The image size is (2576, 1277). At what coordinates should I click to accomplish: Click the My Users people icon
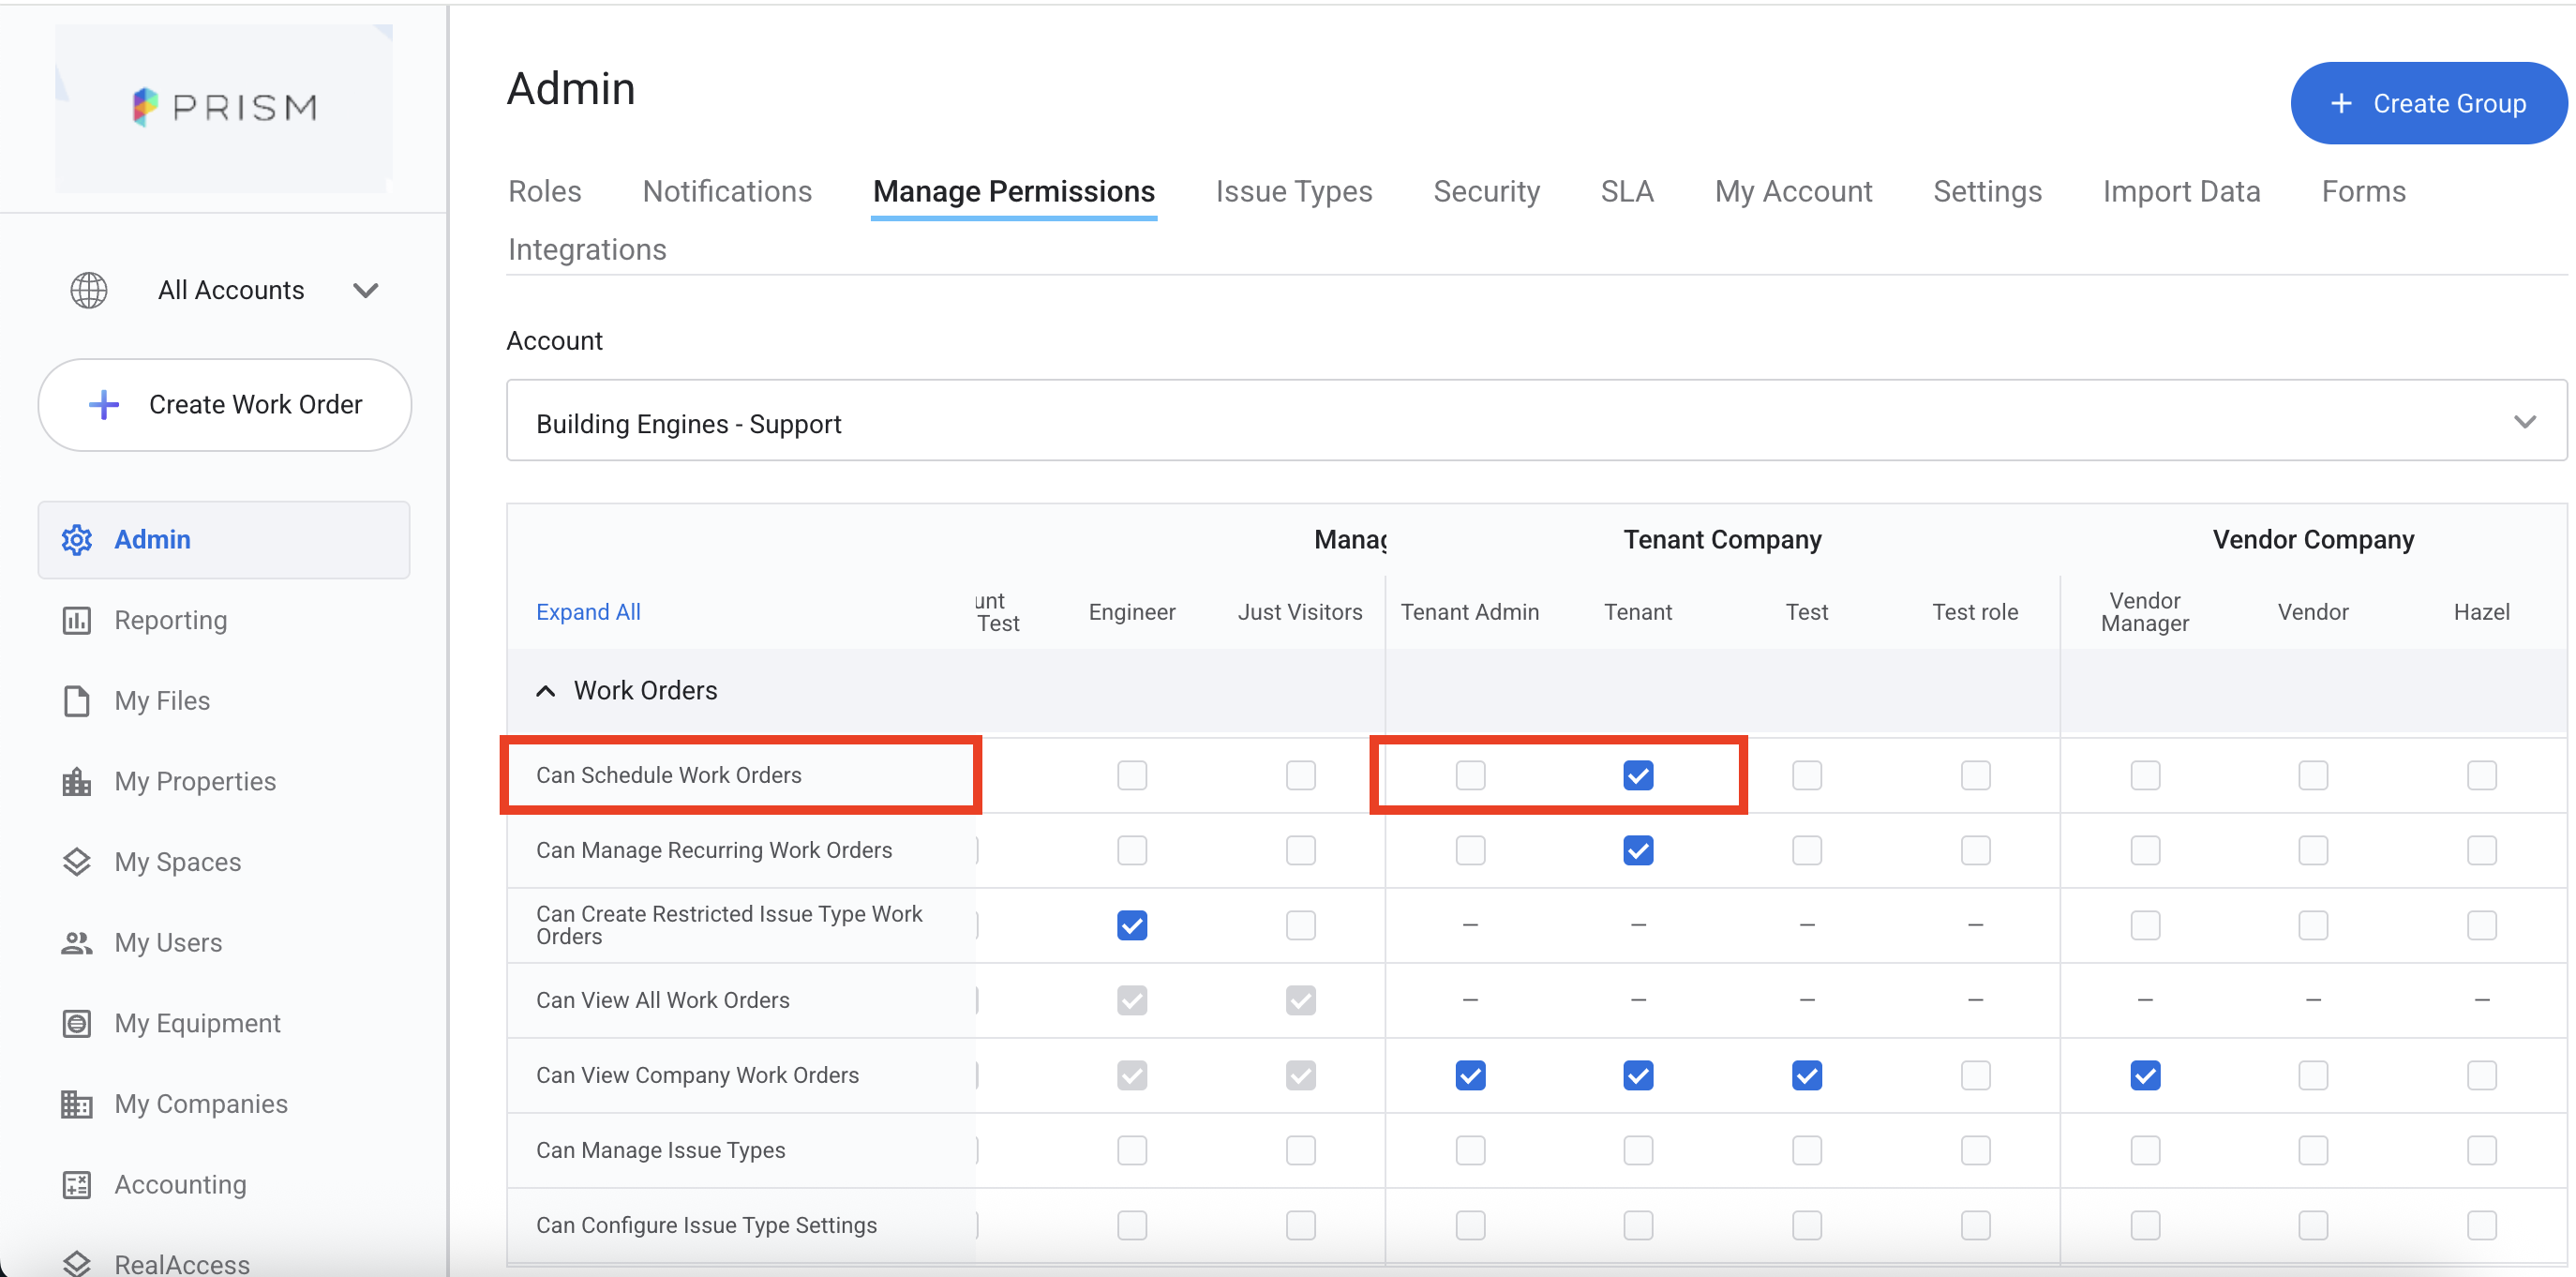(77, 943)
